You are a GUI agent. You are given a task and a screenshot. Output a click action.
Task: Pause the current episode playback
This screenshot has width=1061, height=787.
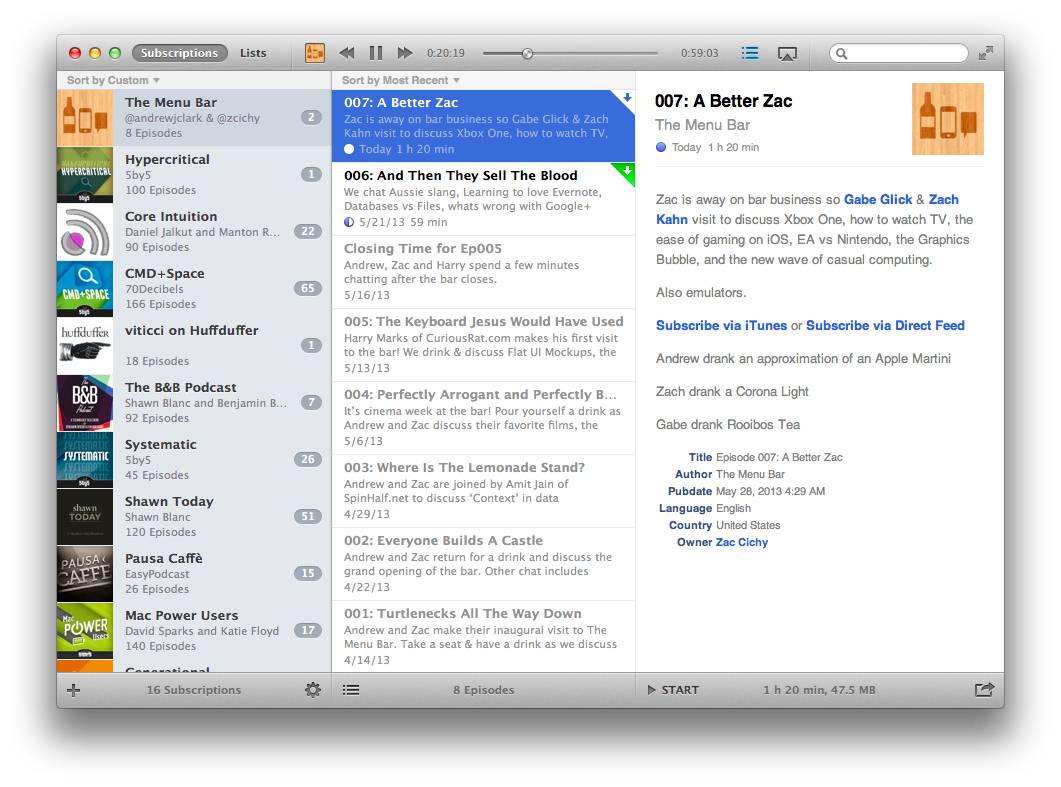(376, 53)
